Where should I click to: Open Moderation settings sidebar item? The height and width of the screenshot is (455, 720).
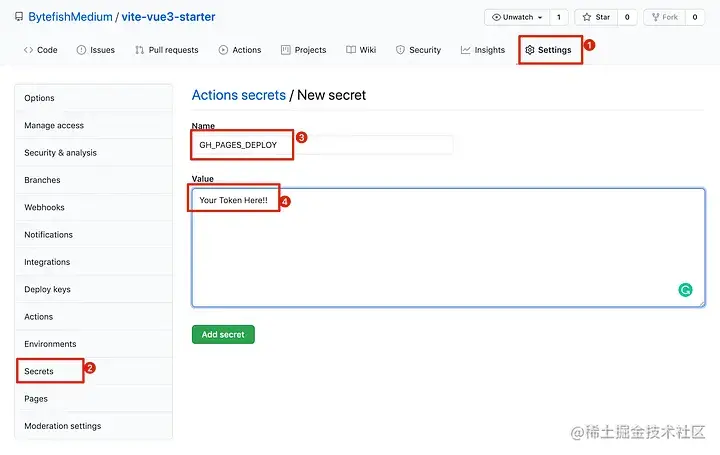coord(94,426)
